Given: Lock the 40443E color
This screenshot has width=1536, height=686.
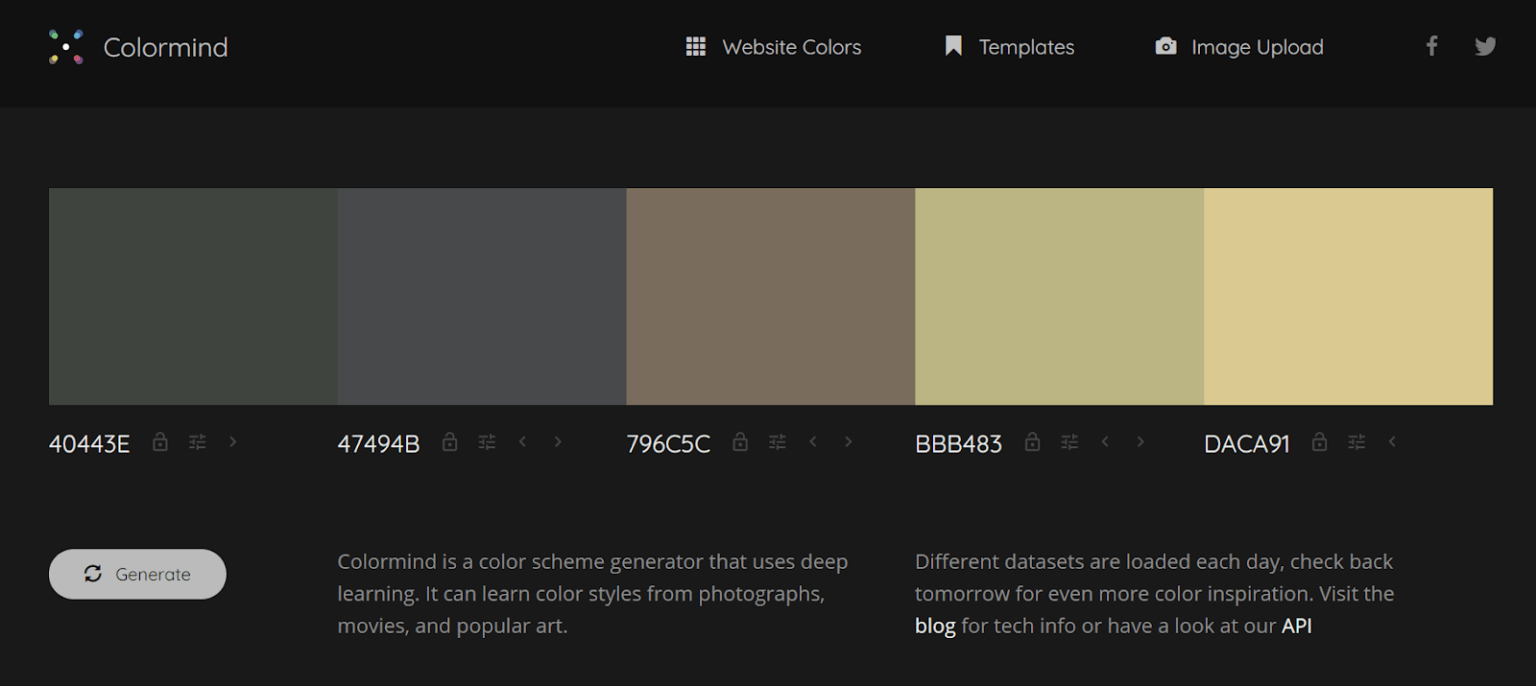Looking at the screenshot, I should 160,441.
